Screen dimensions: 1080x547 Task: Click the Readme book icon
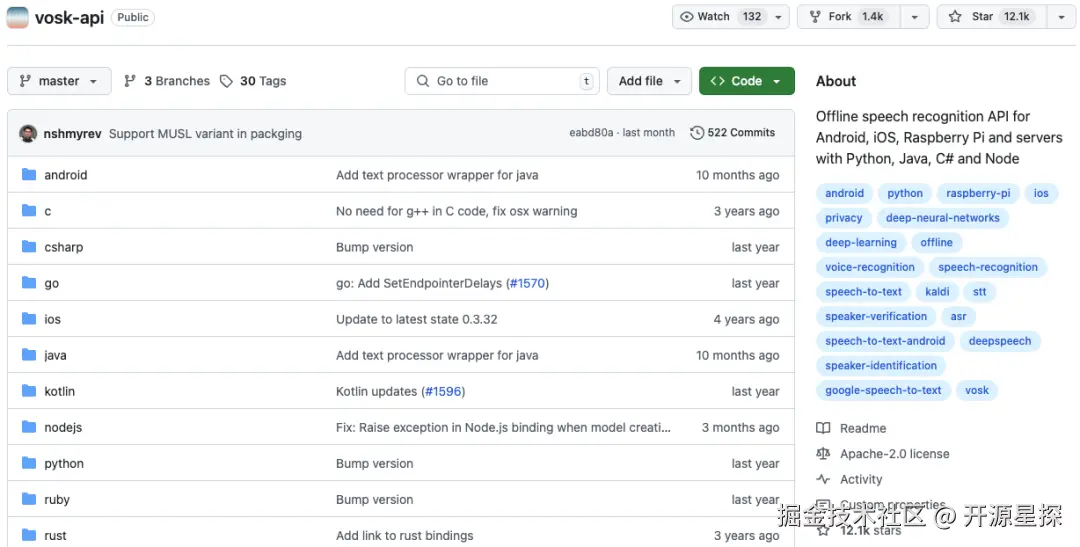[823, 428]
